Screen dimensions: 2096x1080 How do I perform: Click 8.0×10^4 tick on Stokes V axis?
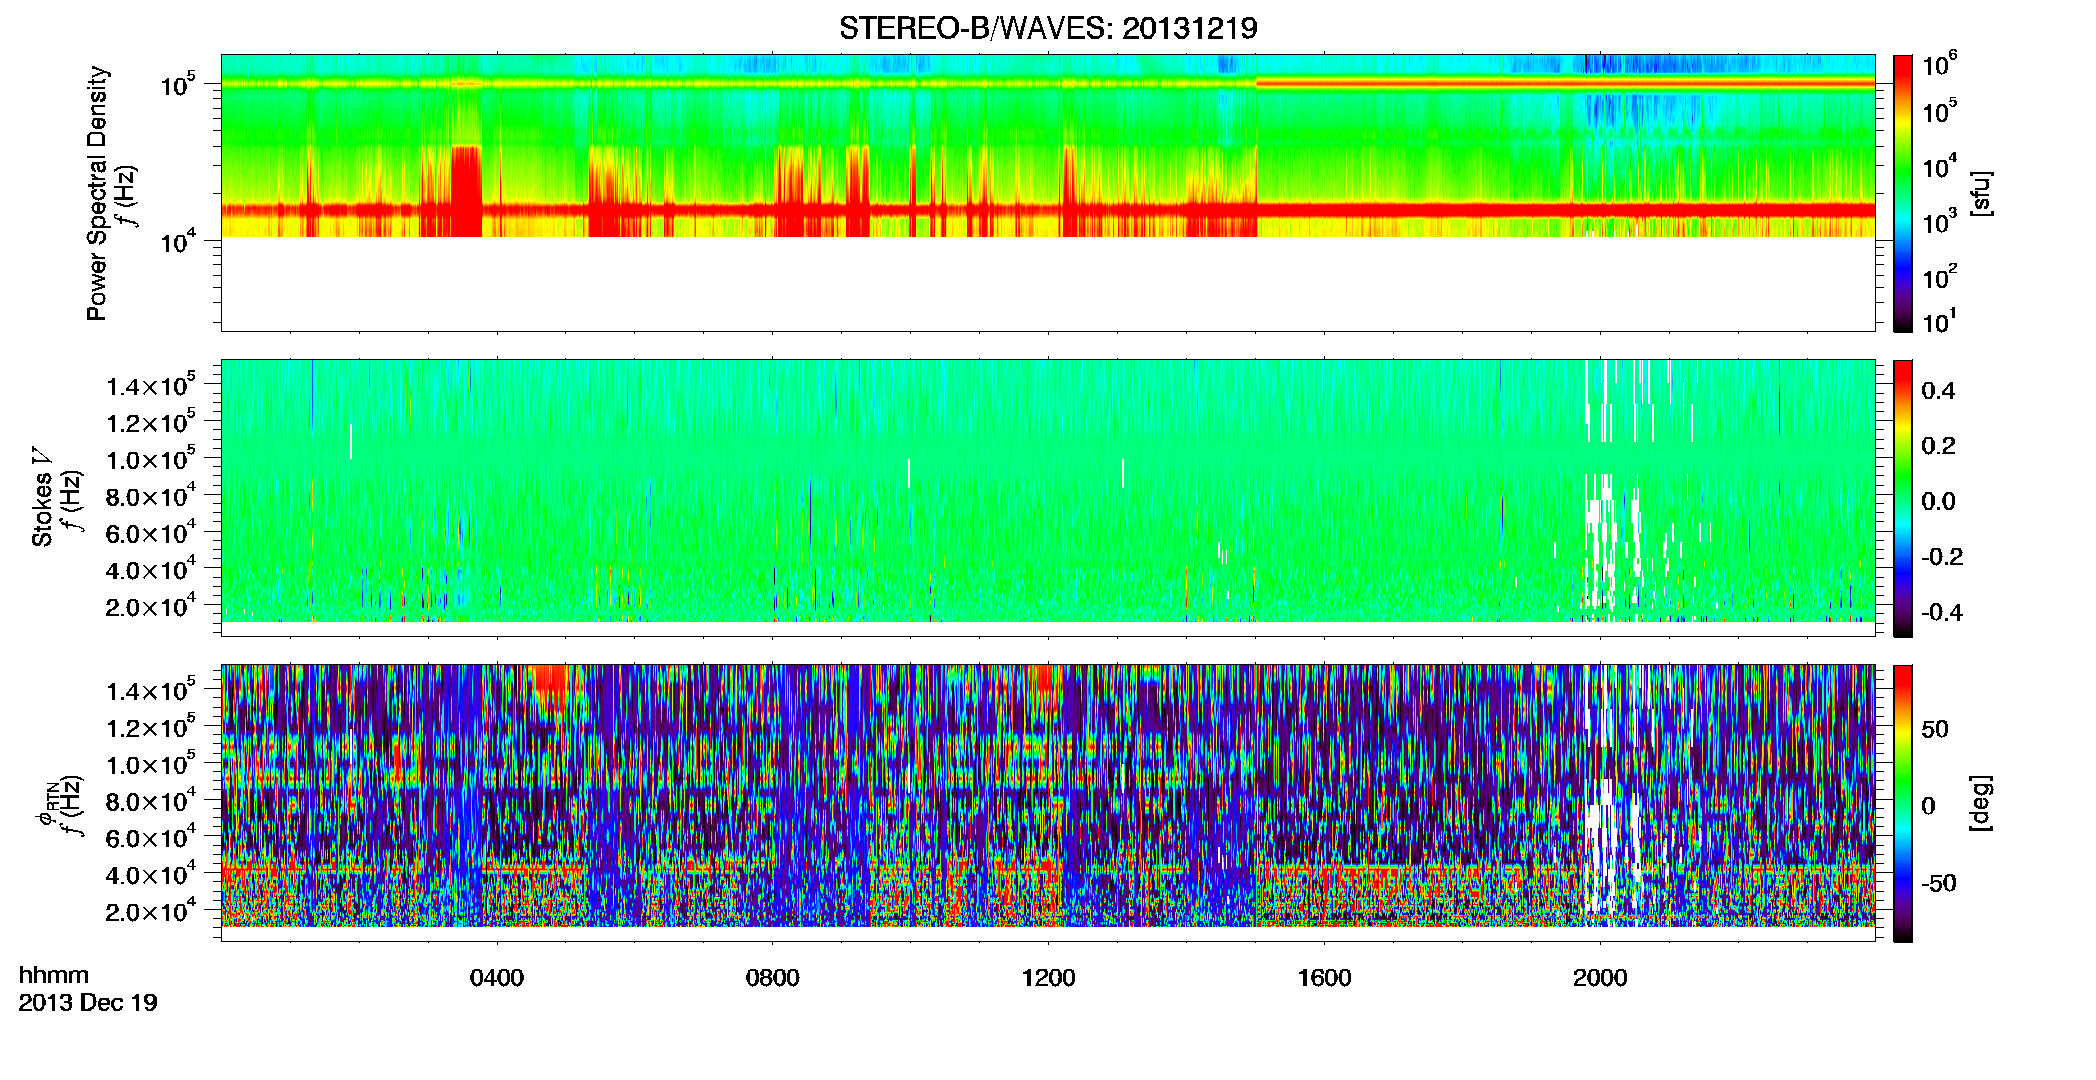click(151, 494)
